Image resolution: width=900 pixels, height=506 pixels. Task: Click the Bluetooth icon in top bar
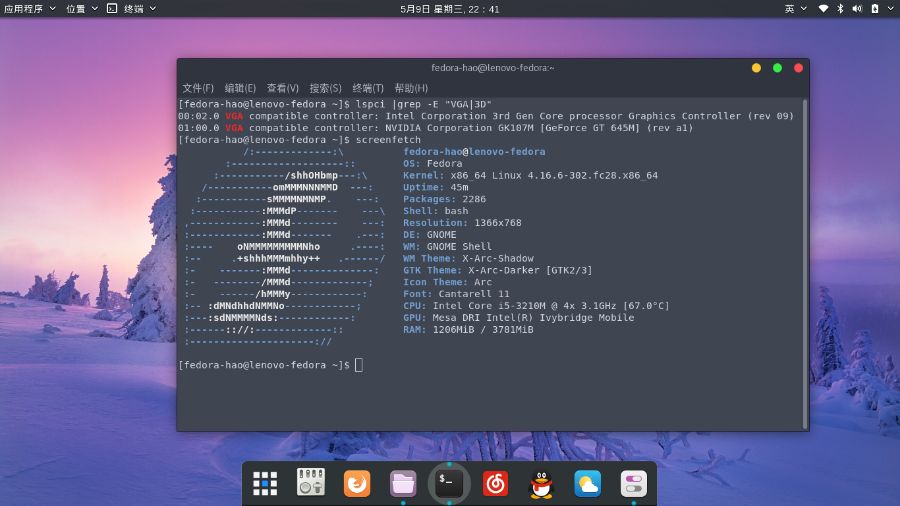pyautogui.click(x=840, y=9)
